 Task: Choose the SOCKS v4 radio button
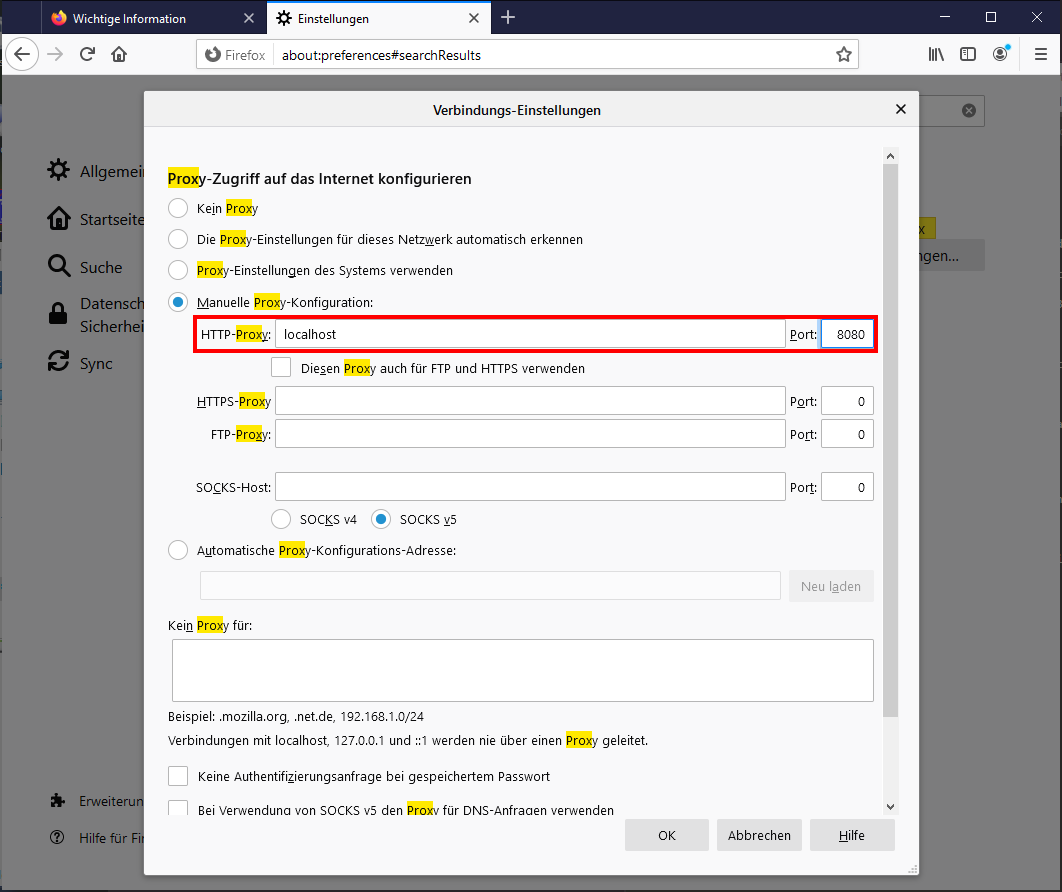click(x=282, y=519)
